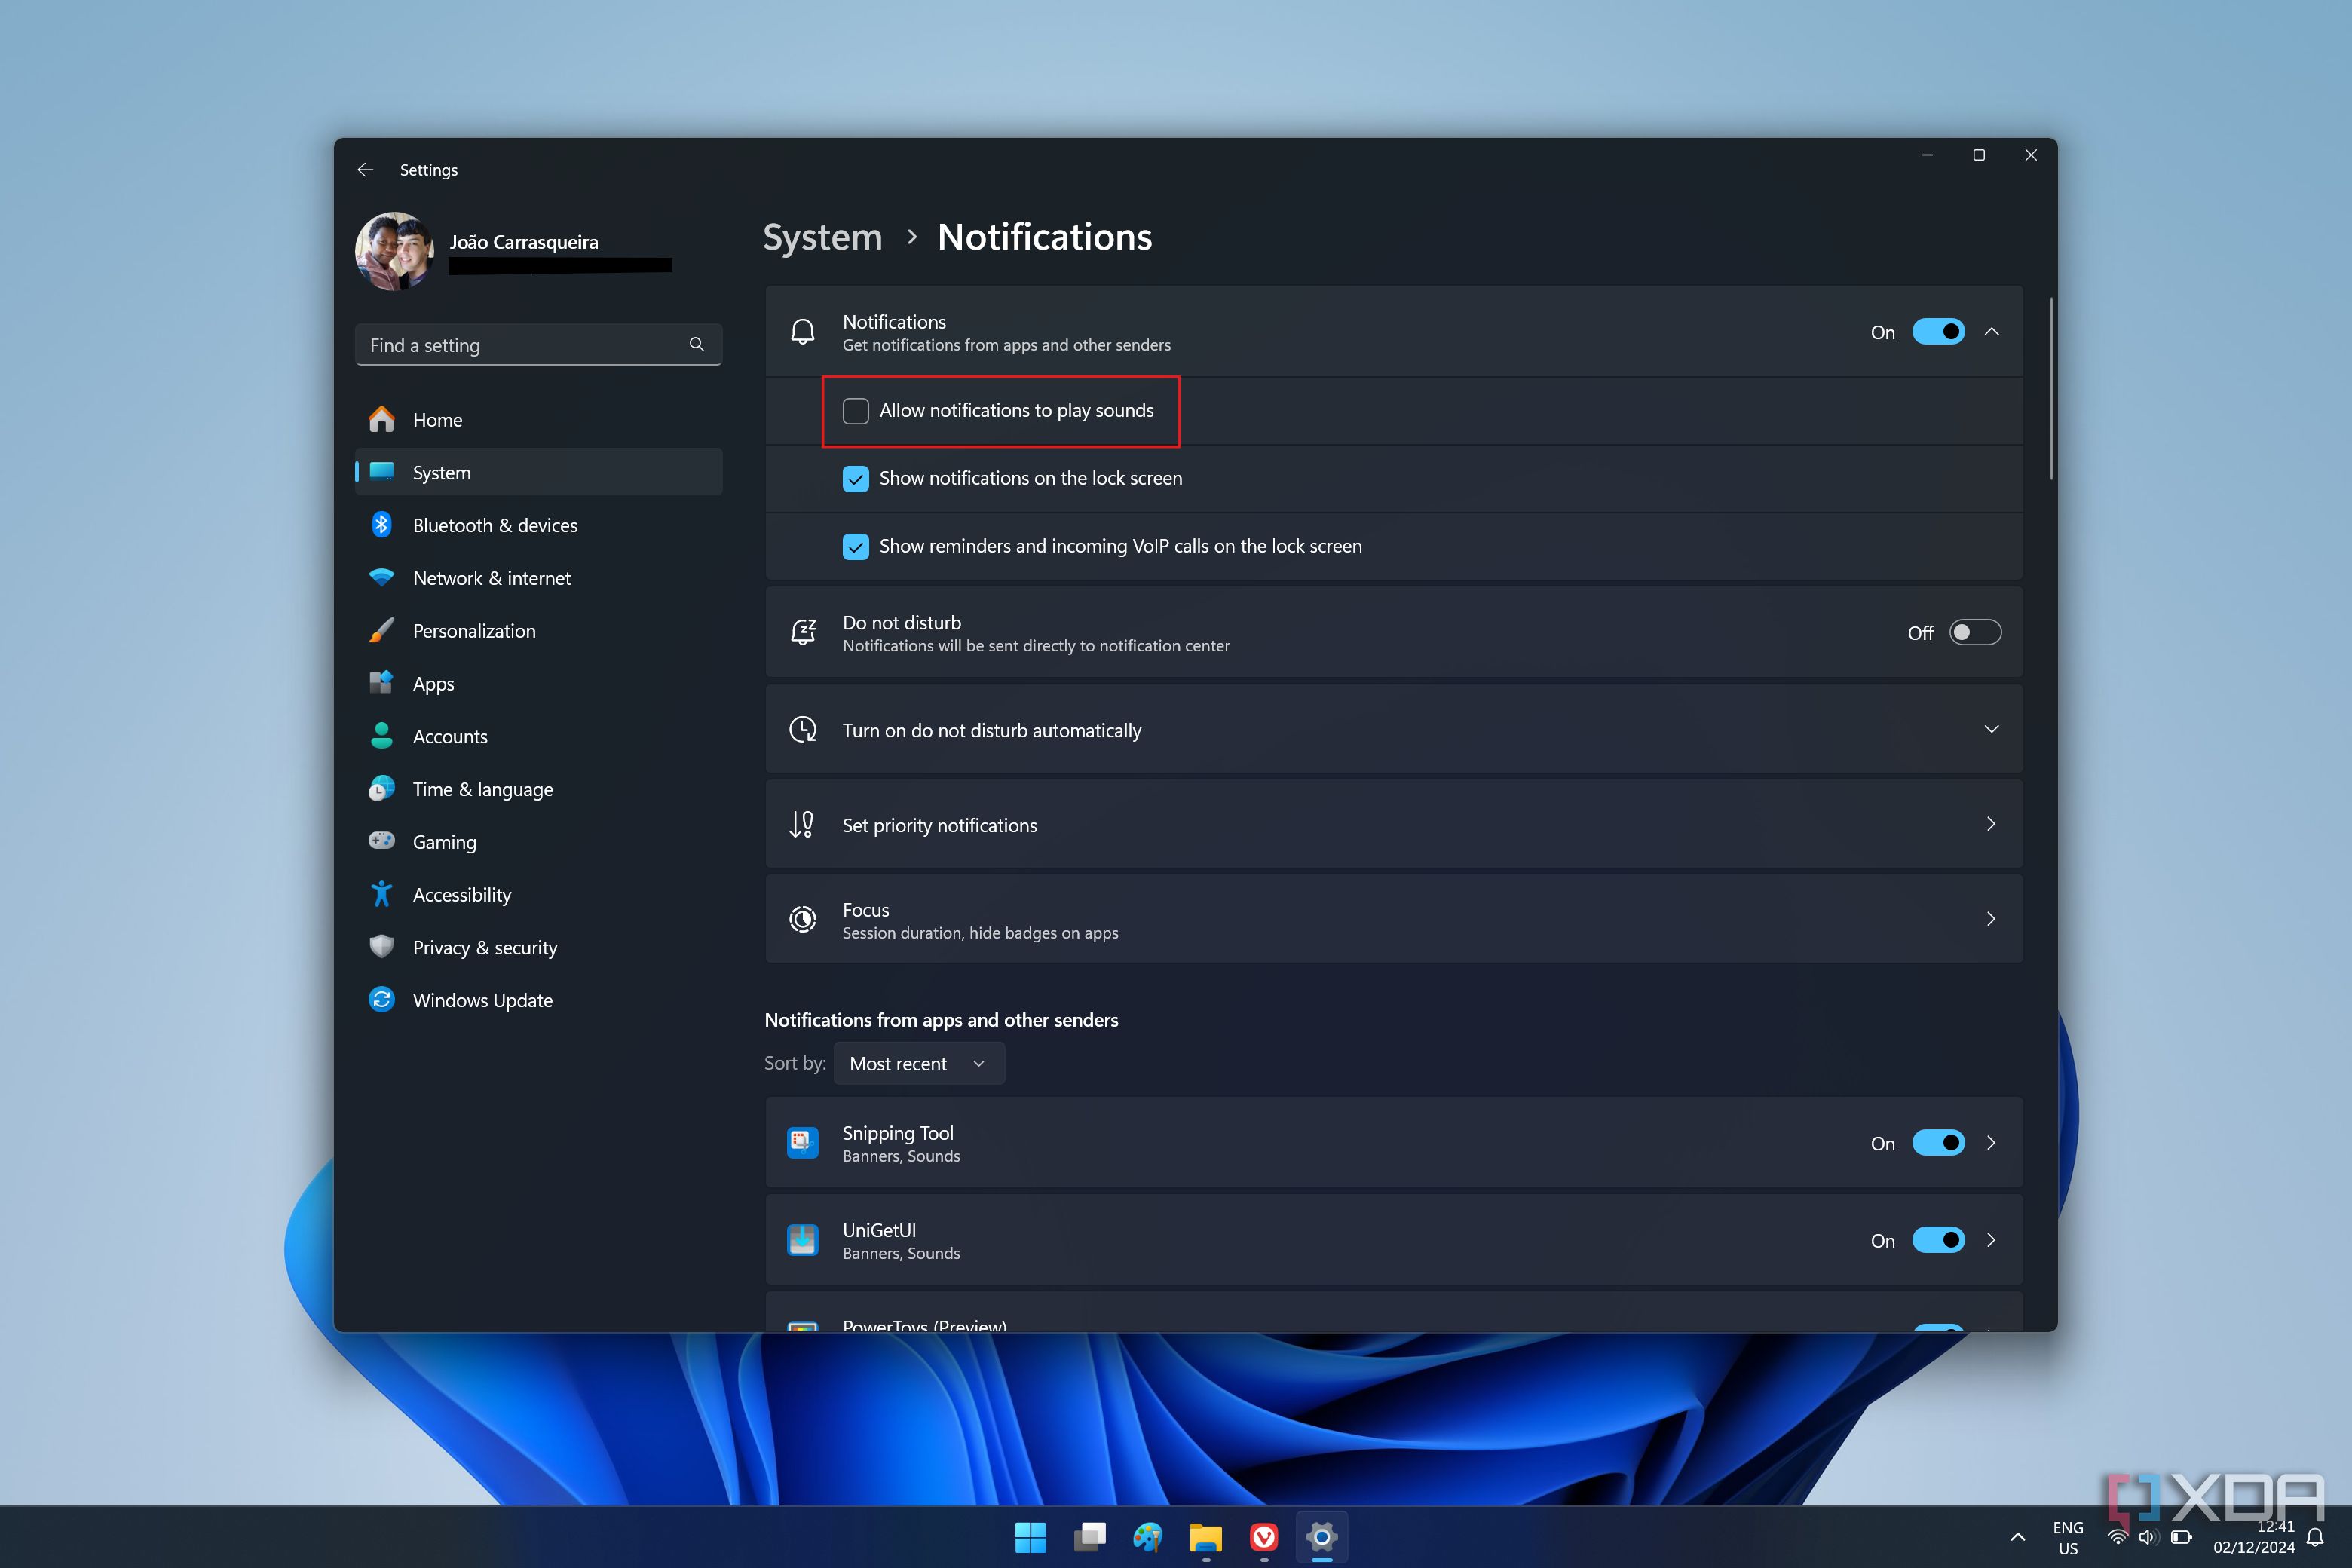Open Windows Update settings
The image size is (2352, 1568).
[x=483, y=999]
